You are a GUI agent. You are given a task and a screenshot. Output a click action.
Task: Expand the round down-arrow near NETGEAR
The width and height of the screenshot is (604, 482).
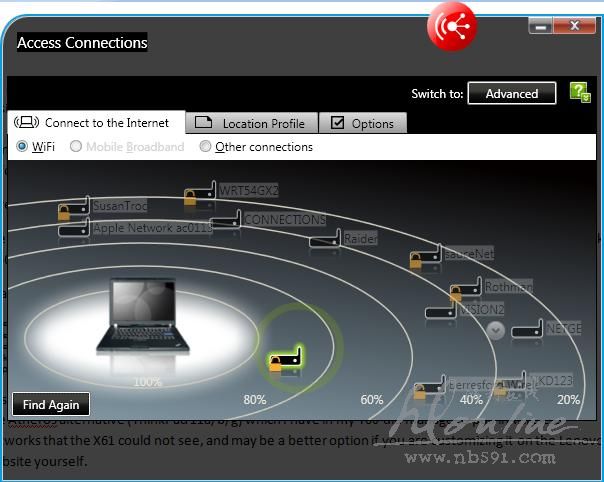(x=496, y=330)
